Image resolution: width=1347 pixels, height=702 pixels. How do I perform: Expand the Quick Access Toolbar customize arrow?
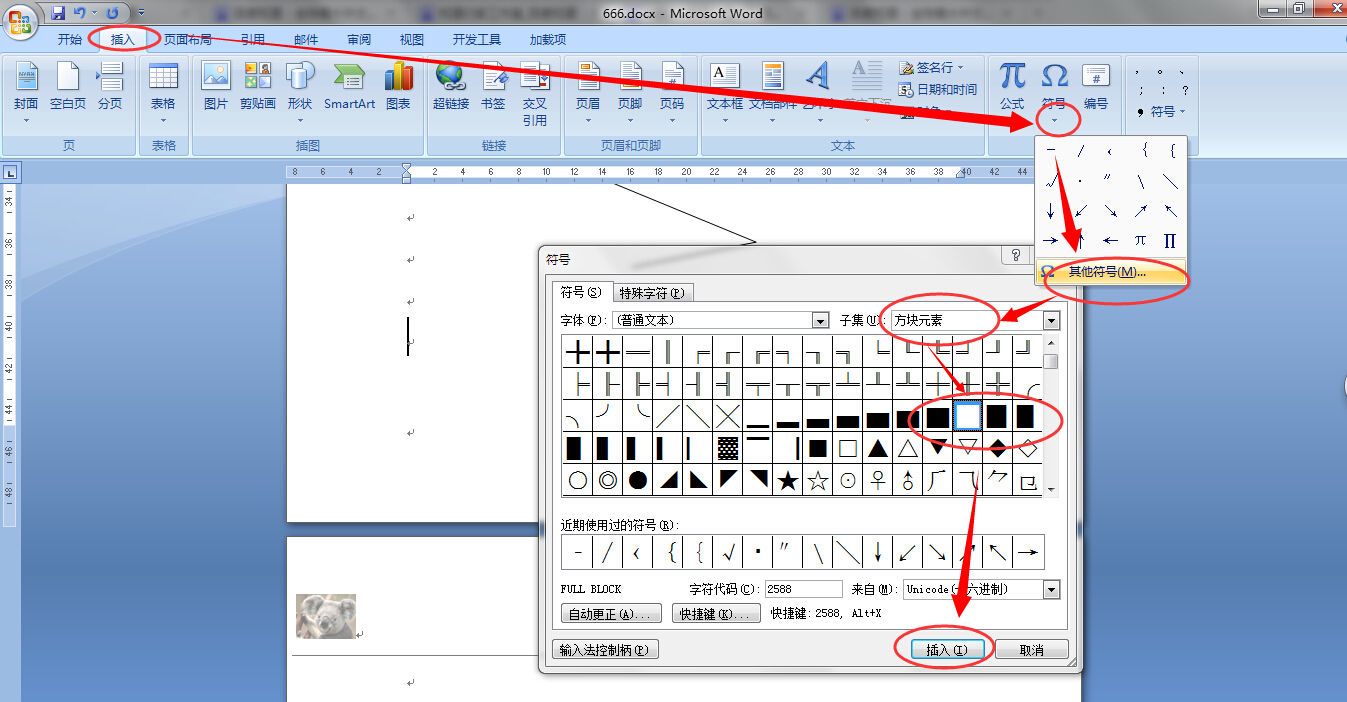141,13
